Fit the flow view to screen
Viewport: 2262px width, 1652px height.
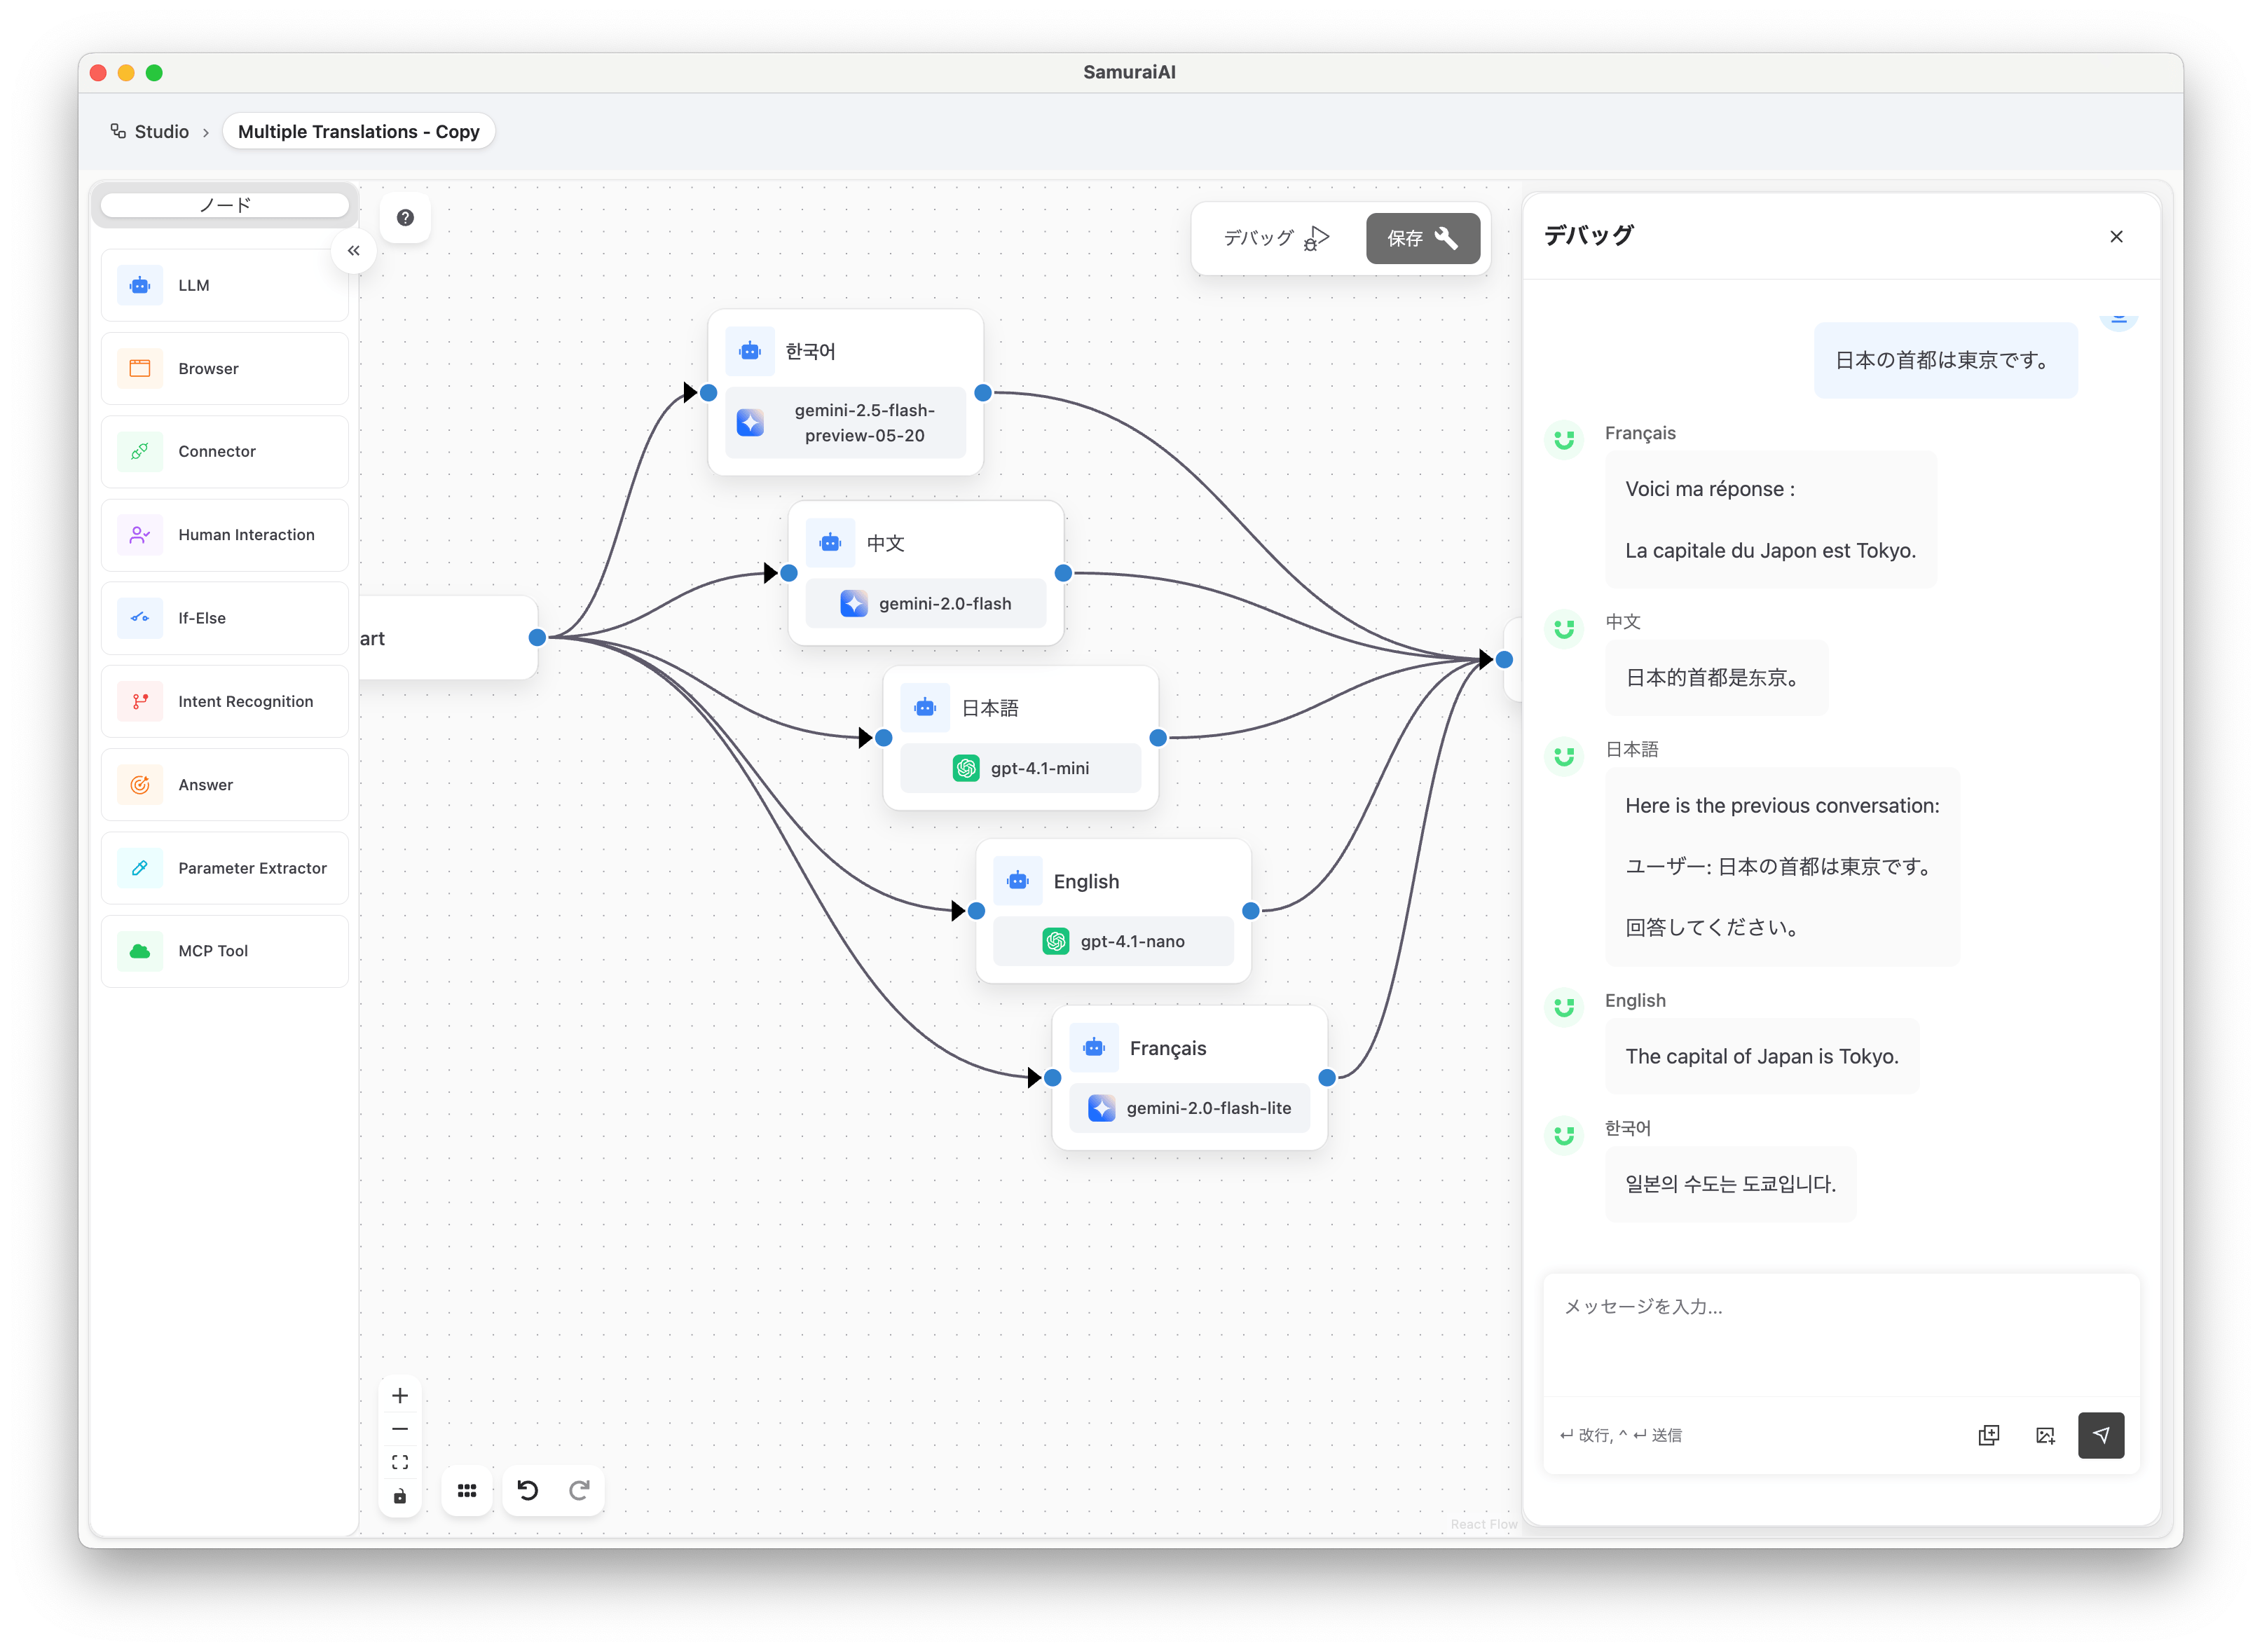400,1462
